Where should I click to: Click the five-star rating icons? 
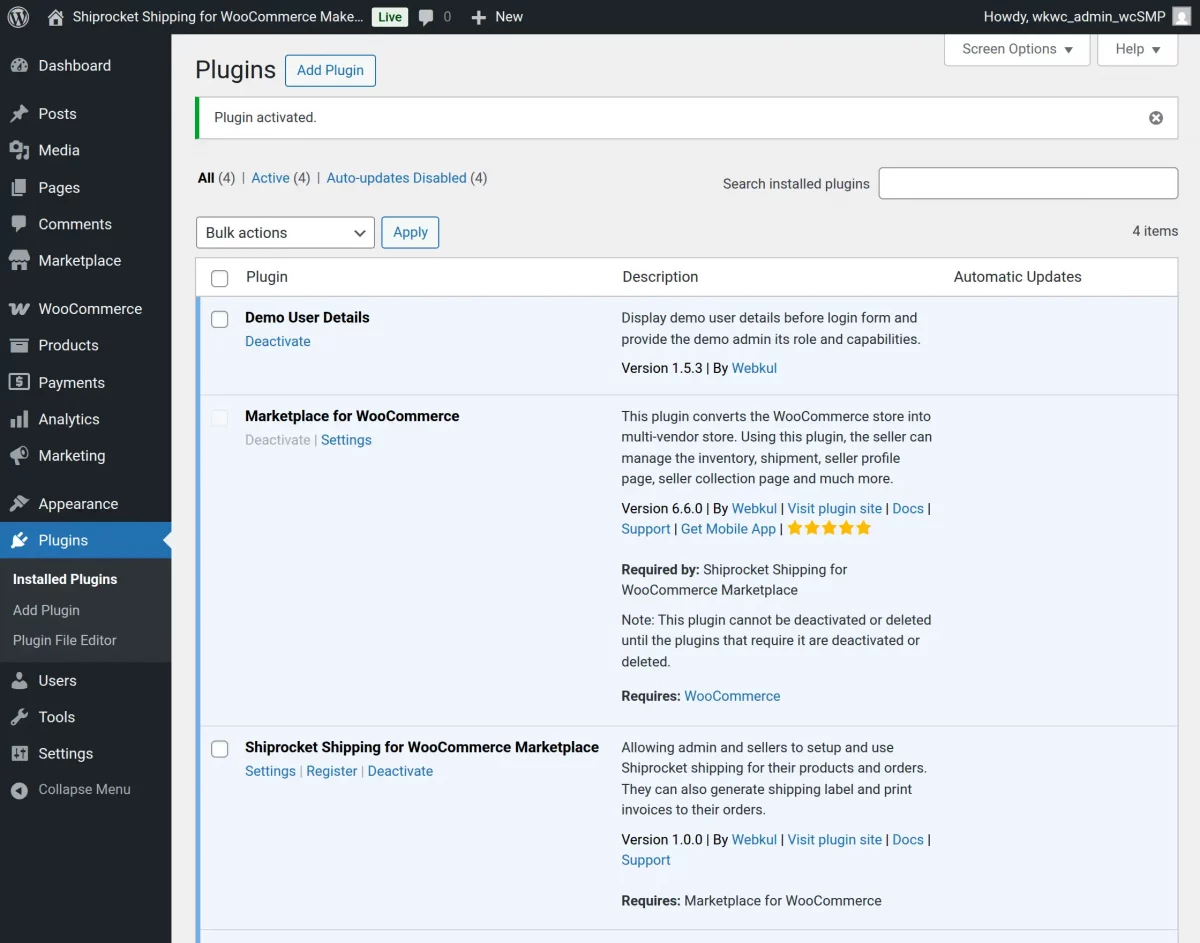click(x=829, y=528)
